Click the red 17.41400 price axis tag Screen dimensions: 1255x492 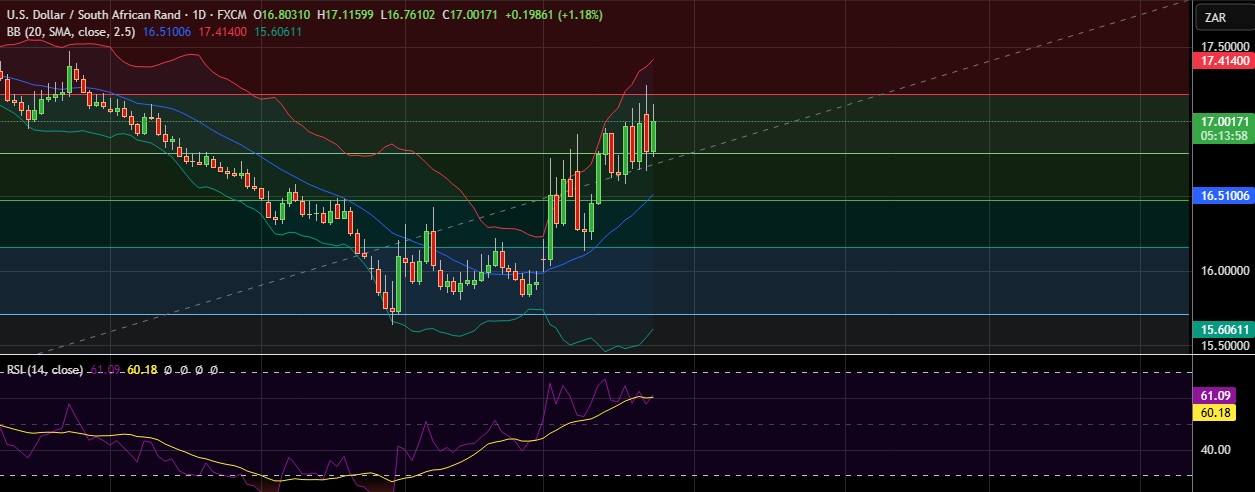1224,61
